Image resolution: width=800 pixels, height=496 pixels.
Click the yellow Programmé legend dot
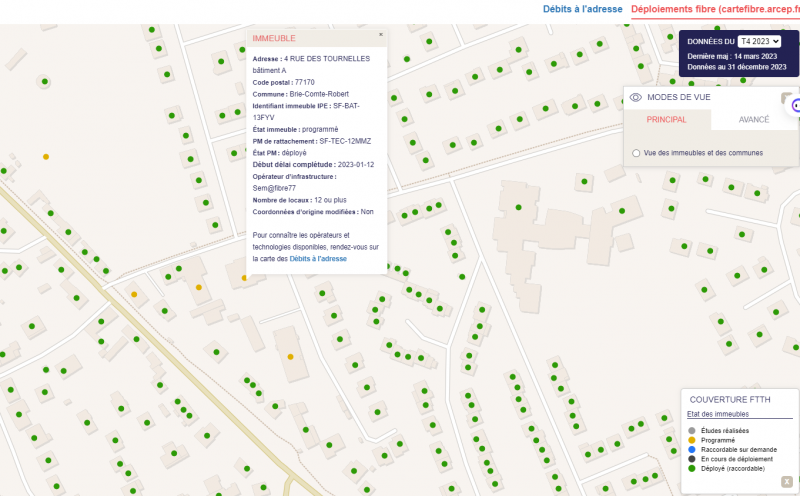[x=691, y=440]
